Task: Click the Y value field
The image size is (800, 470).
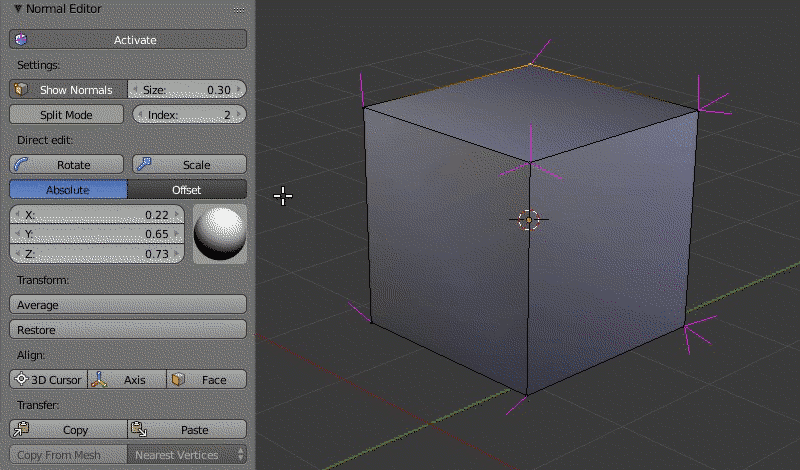Action: 97,234
